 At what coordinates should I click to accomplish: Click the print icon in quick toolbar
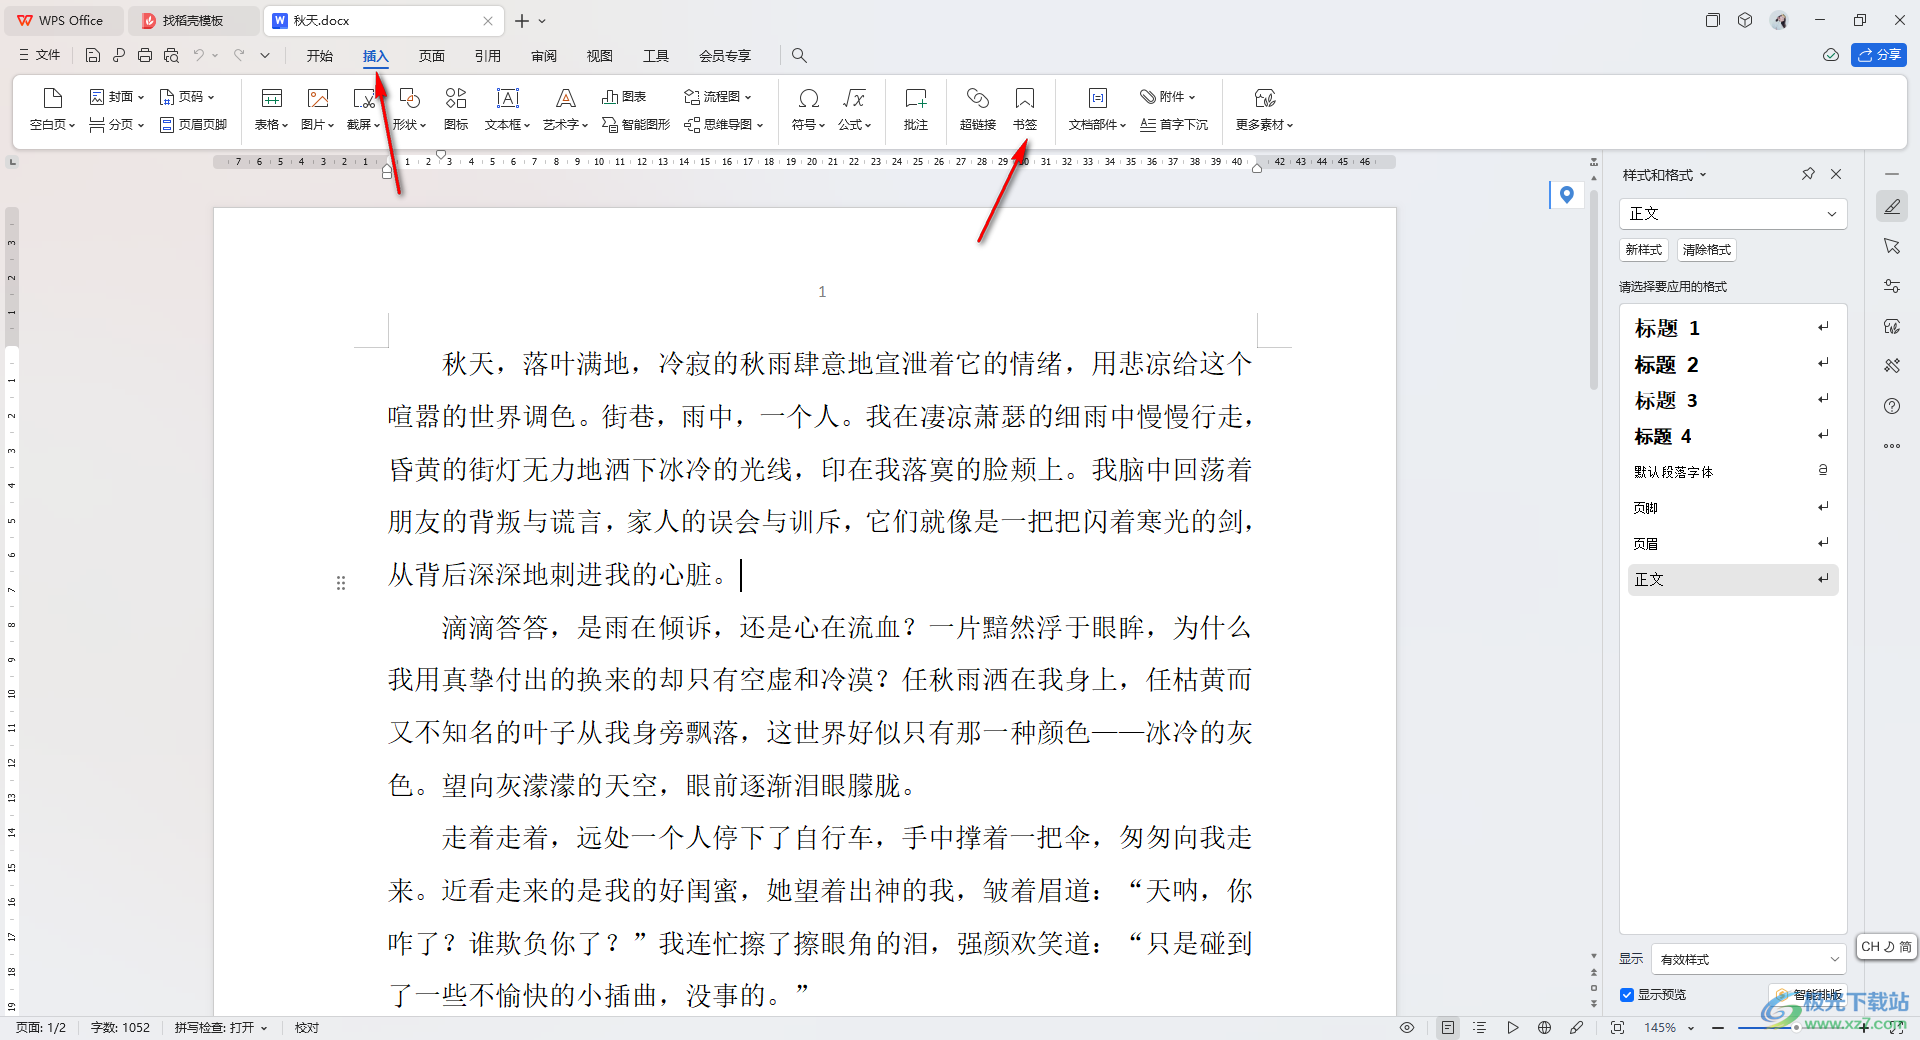(145, 56)
